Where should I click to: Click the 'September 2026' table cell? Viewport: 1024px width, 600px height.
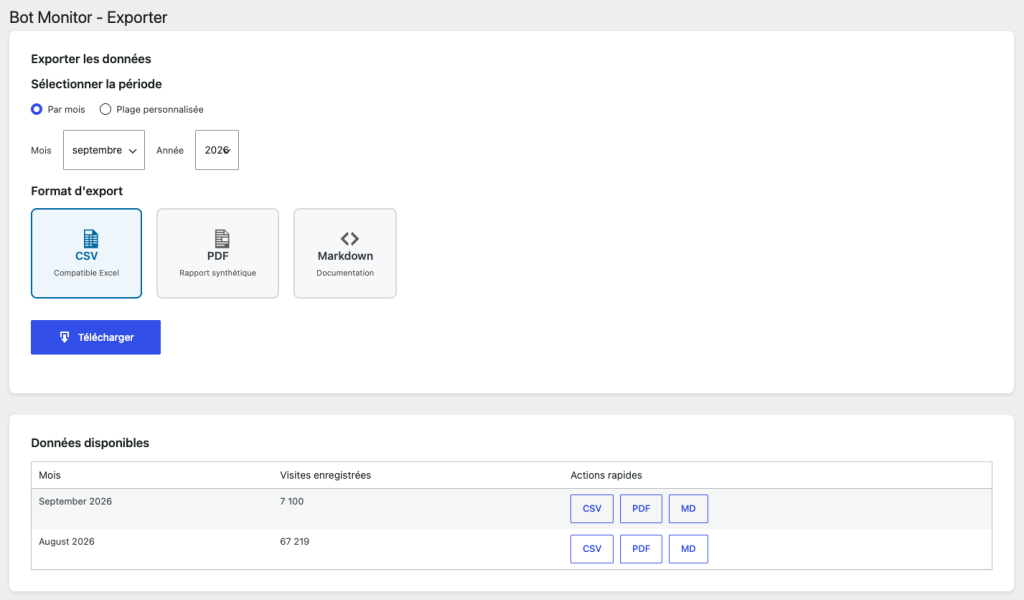click(x=75, y=501)
